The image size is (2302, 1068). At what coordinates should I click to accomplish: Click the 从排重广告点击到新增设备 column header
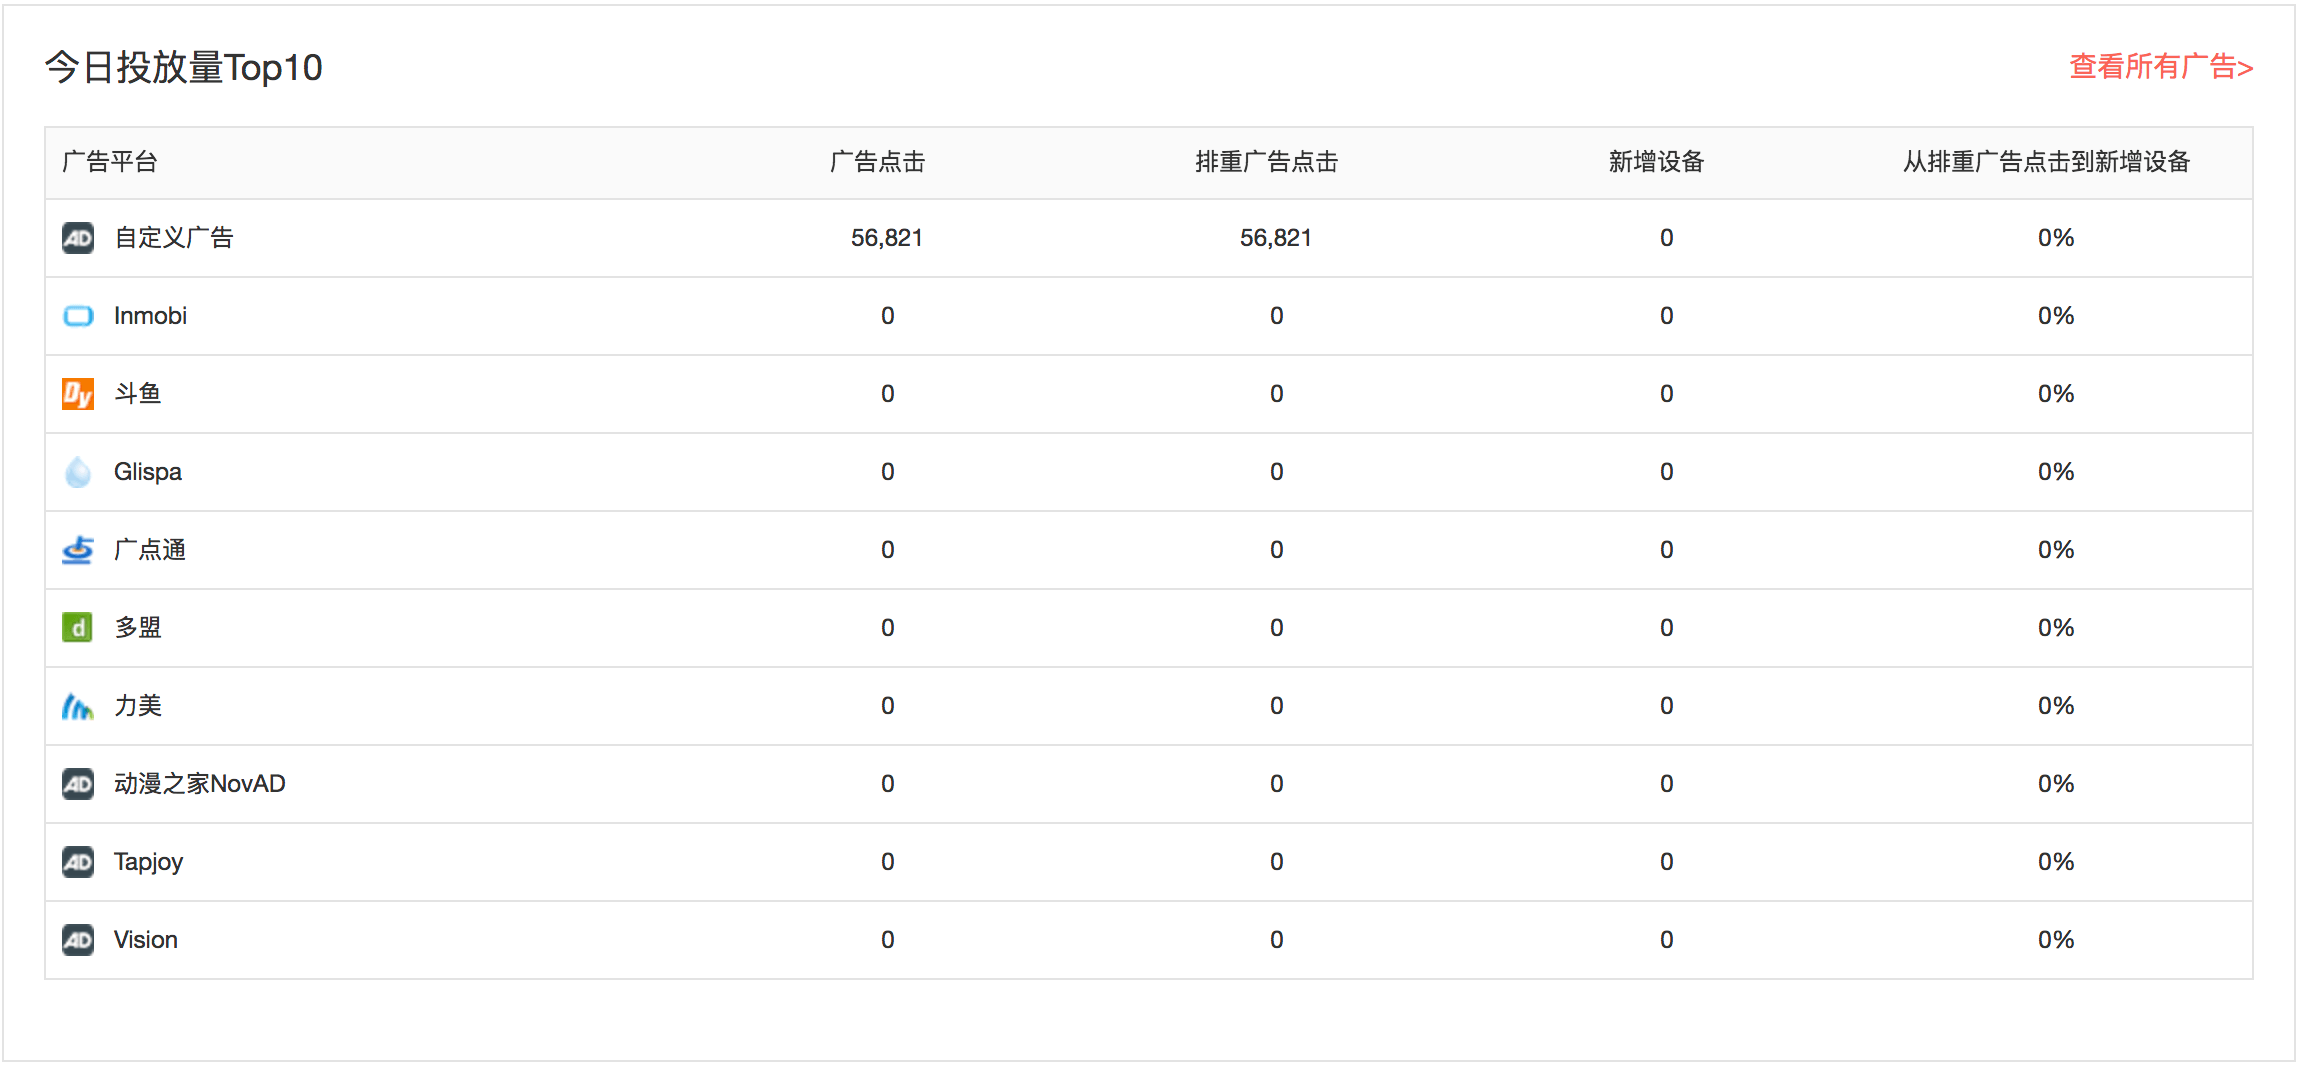[x=2046, y=162]
